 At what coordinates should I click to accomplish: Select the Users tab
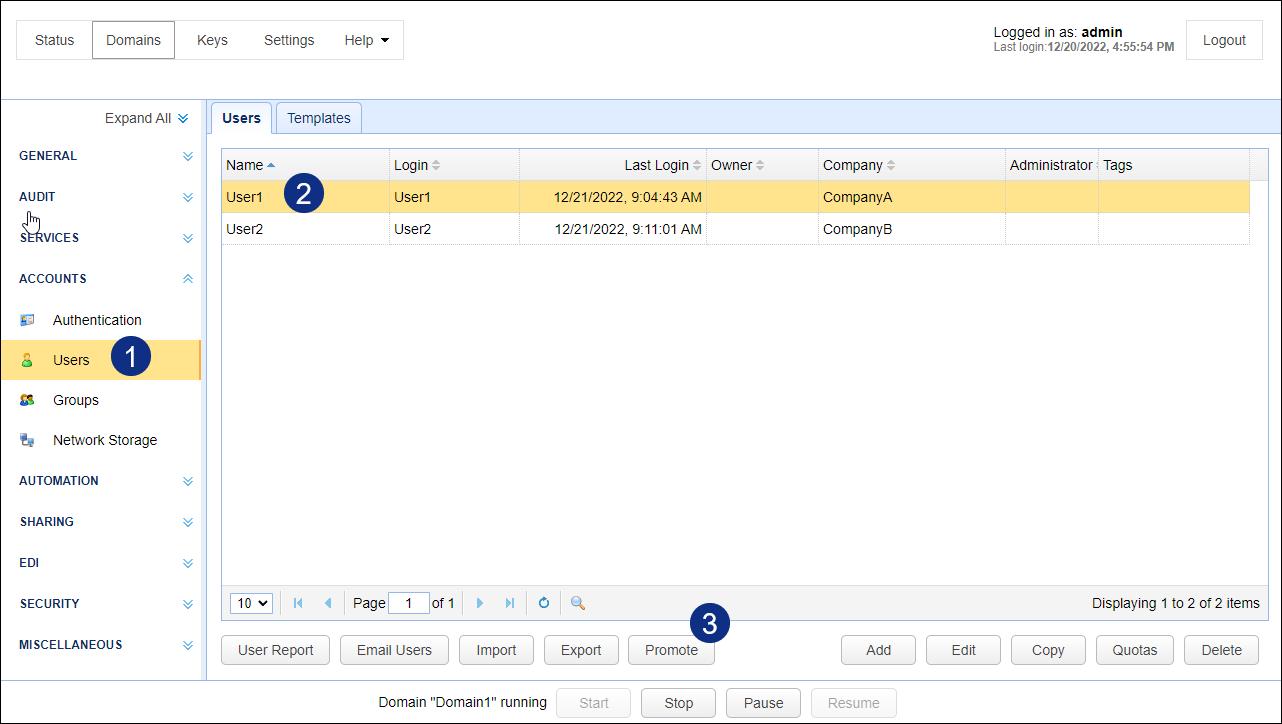click(x=241, y=118)
